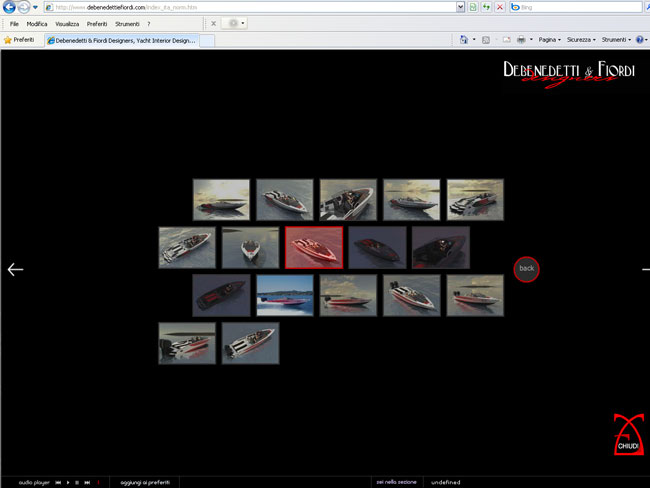Click the Debenedetti & Fiordi Designers logo
The height and width of the screenshot is (488, 650).
pyautogui.click(x=569, y=73)
